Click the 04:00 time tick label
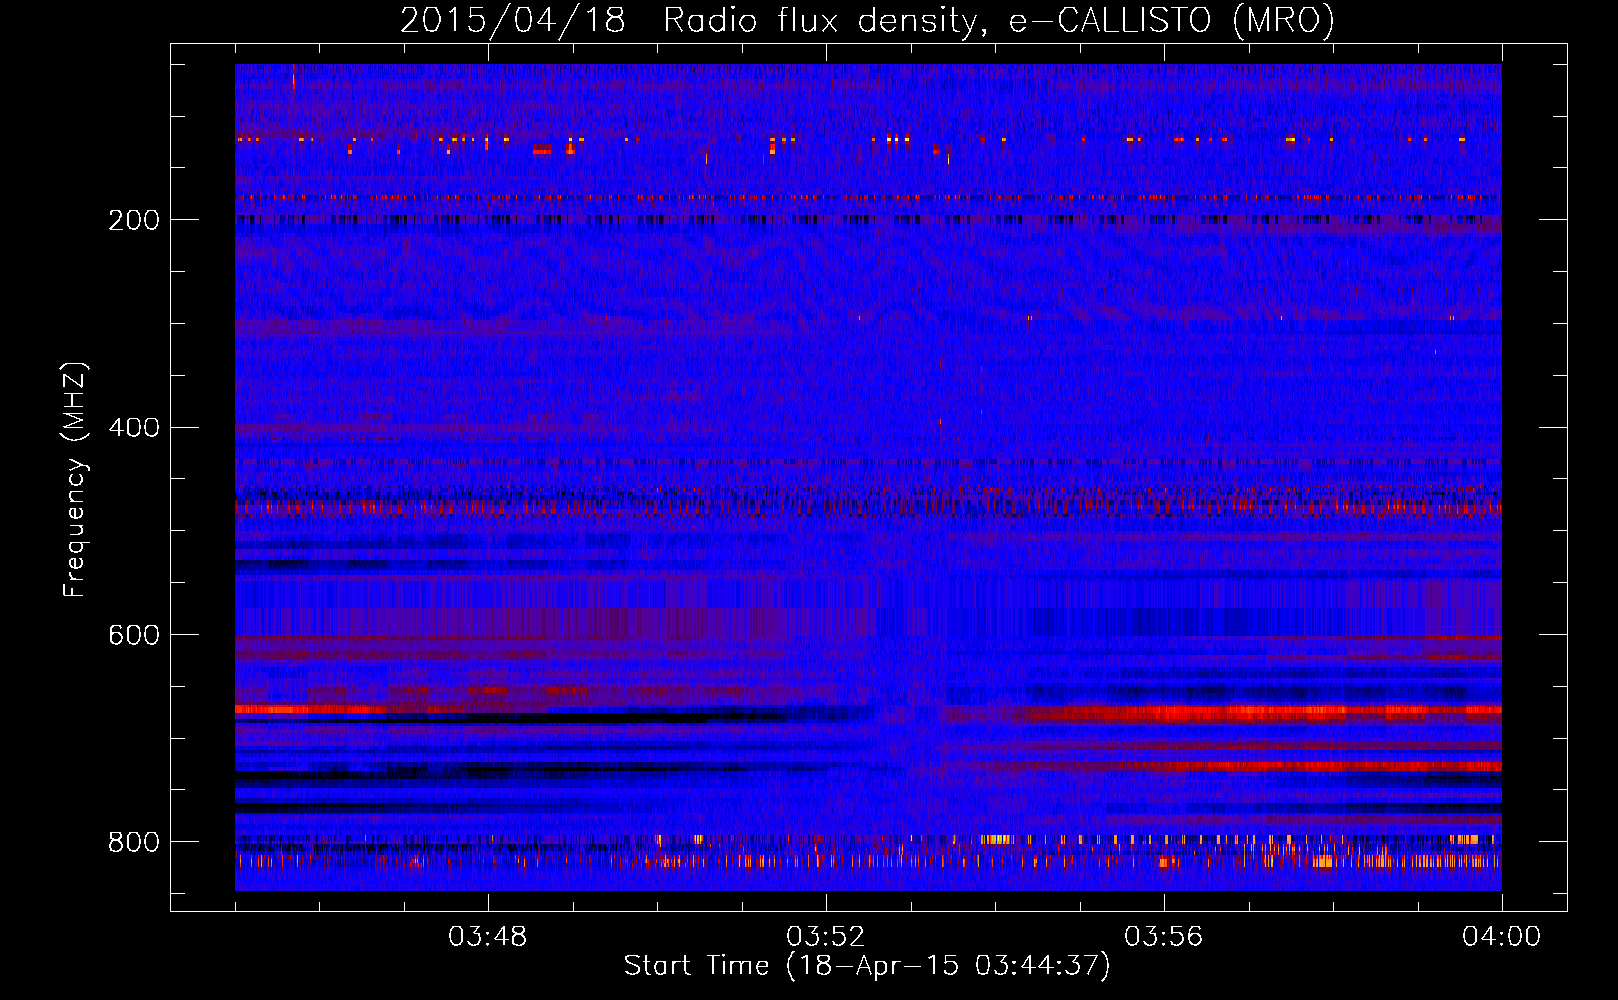This screenshot has height=1000, width=1618. [x=1502, y=937]
